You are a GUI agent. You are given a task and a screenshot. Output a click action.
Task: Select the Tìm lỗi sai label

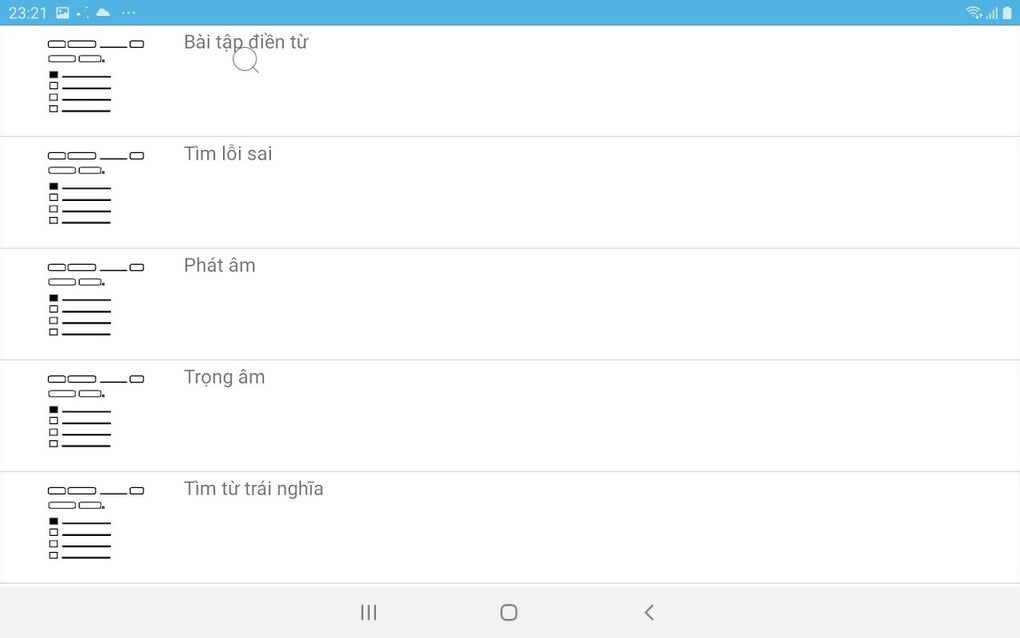(228, 154)
